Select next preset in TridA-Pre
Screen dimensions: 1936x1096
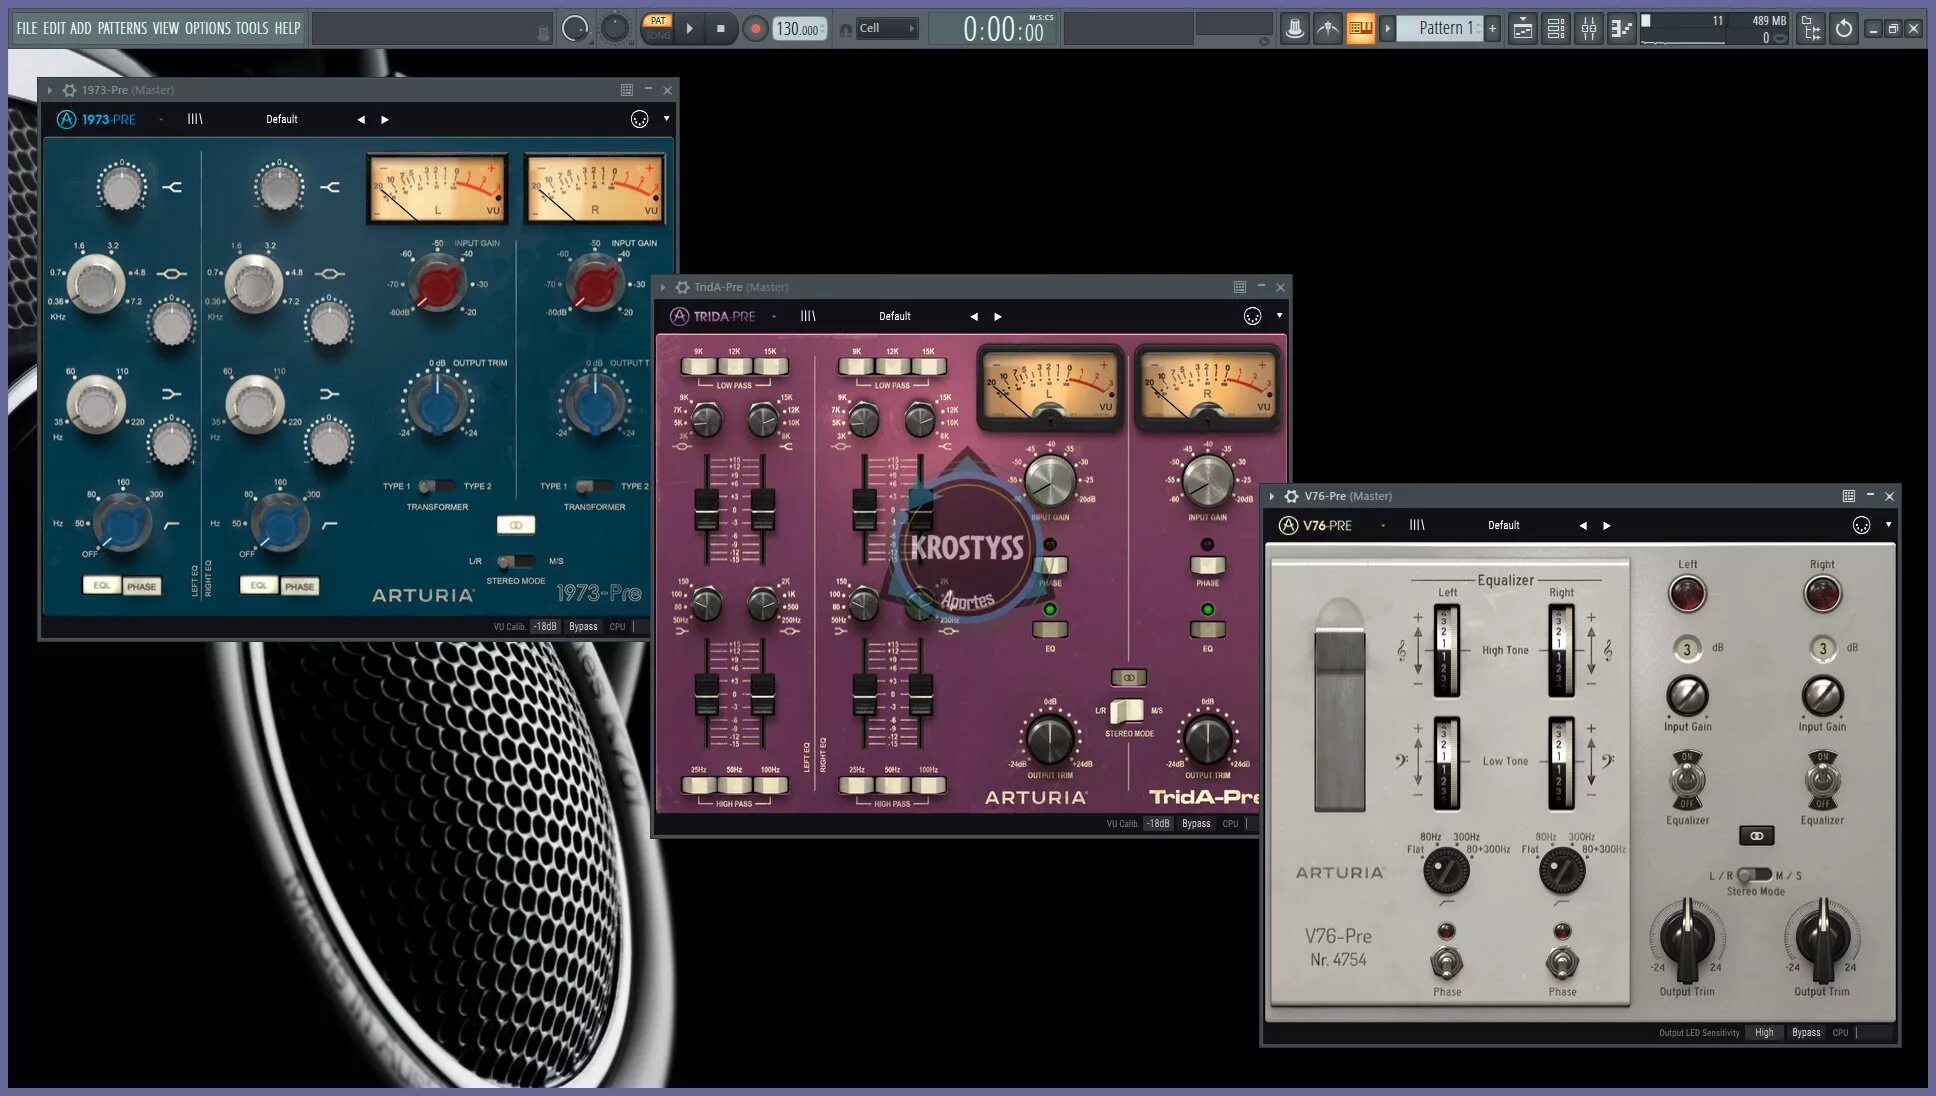[998, 316]
